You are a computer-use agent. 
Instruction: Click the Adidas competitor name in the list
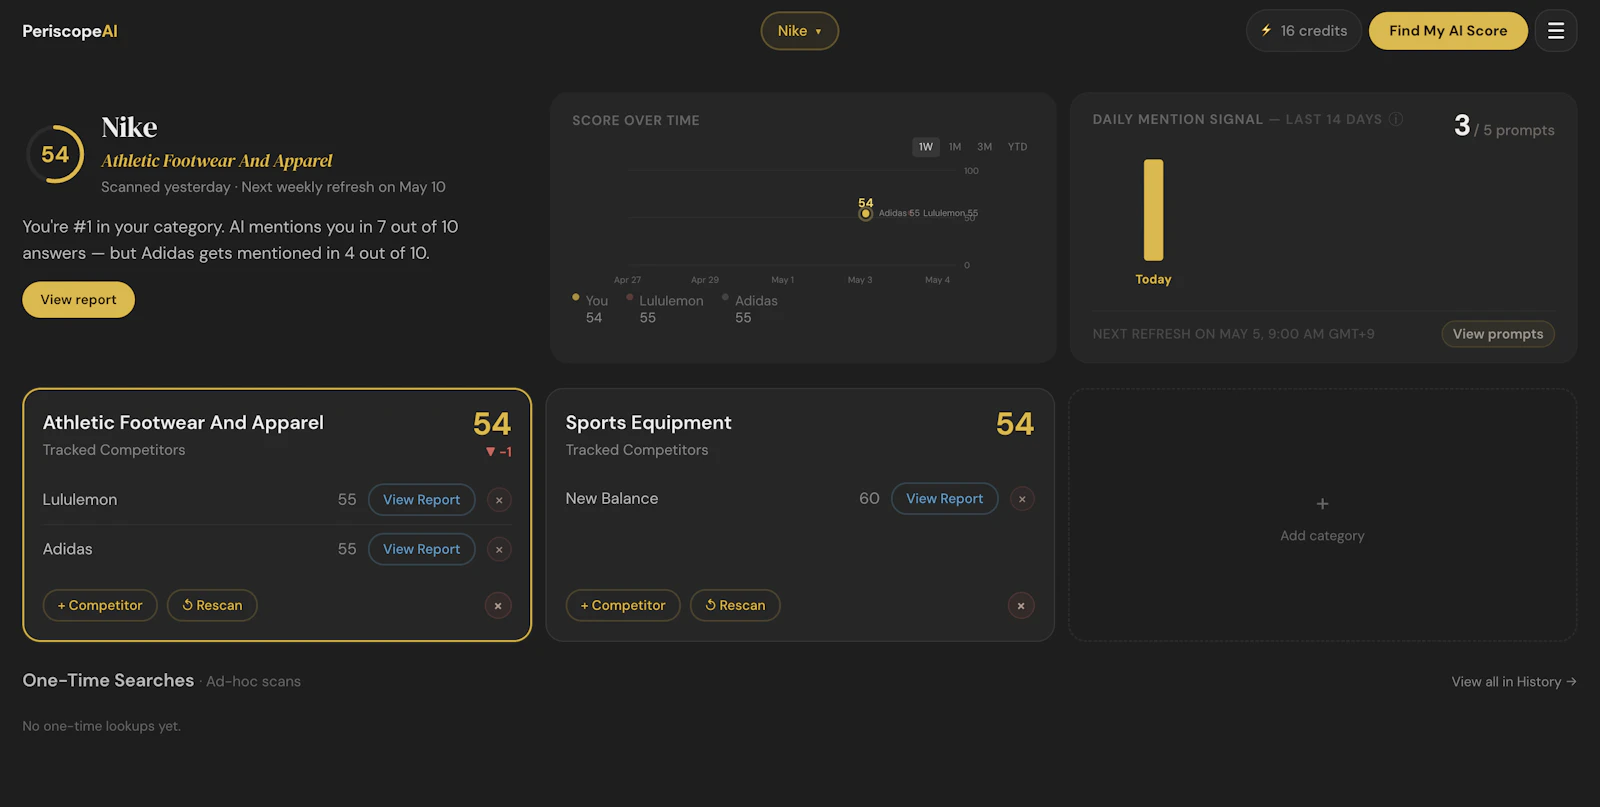click(68, 549)
